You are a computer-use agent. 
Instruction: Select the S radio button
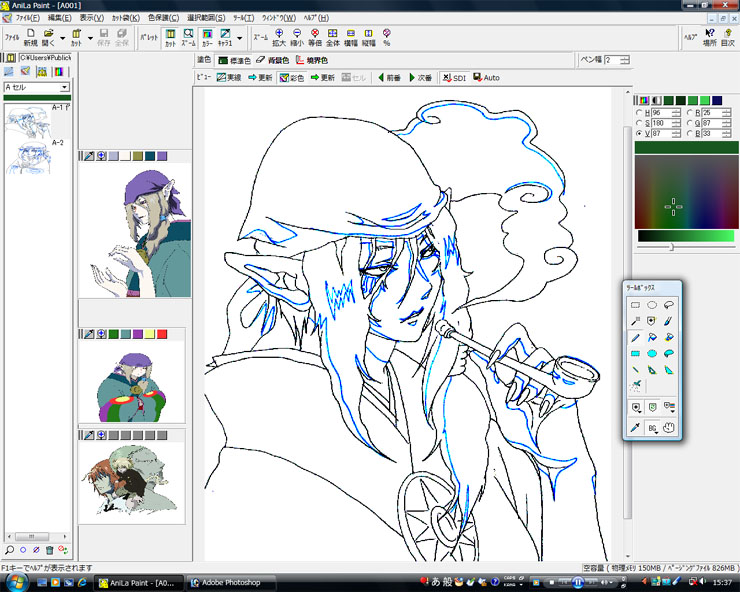tap(639, 123)
